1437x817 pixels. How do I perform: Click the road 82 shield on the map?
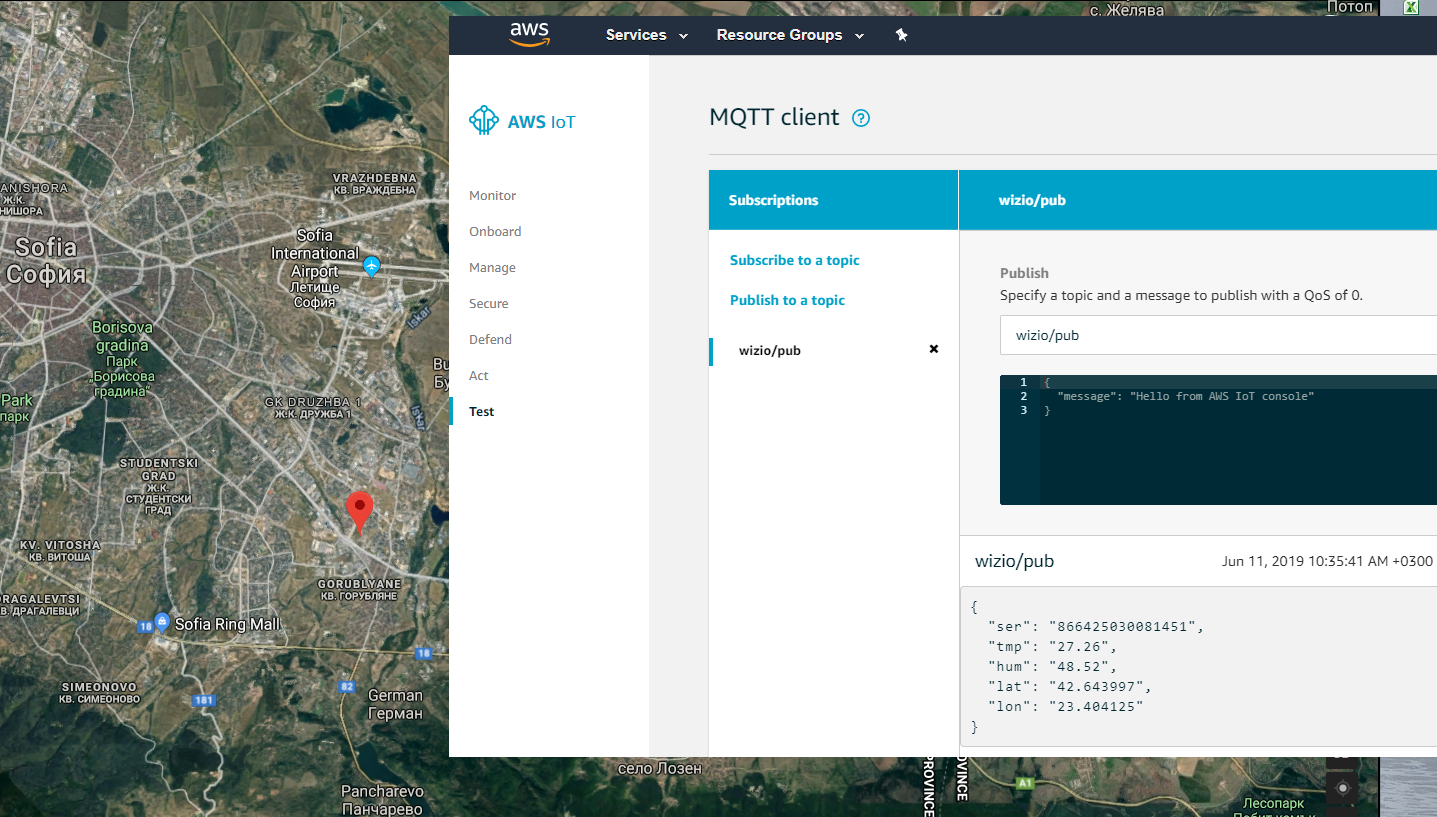point(347,686)
